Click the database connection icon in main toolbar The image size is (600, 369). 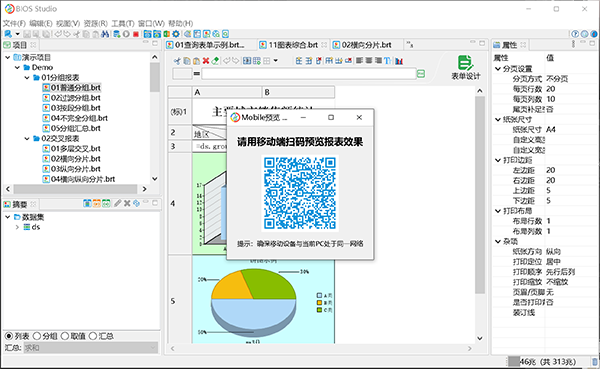point(116,34)
